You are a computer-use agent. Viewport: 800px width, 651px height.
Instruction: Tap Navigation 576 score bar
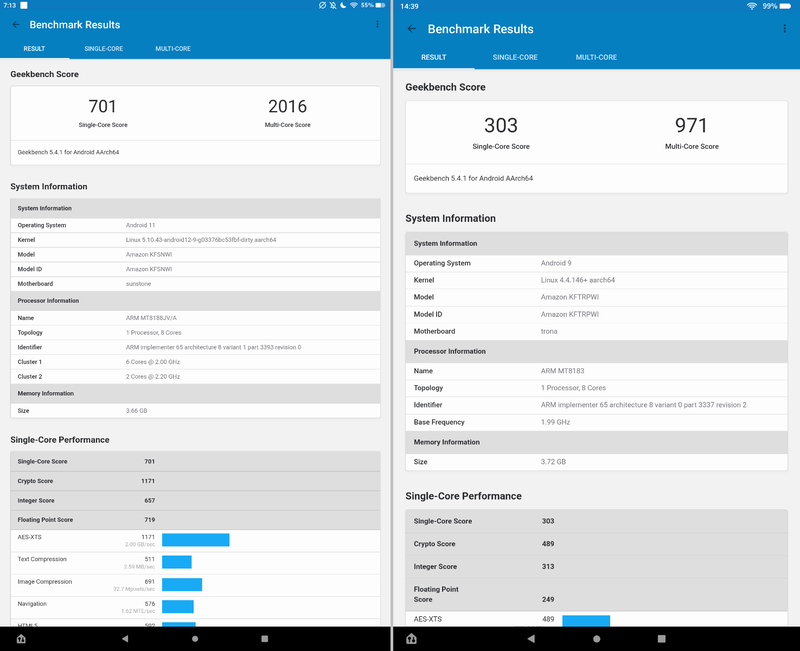point(178,606)
